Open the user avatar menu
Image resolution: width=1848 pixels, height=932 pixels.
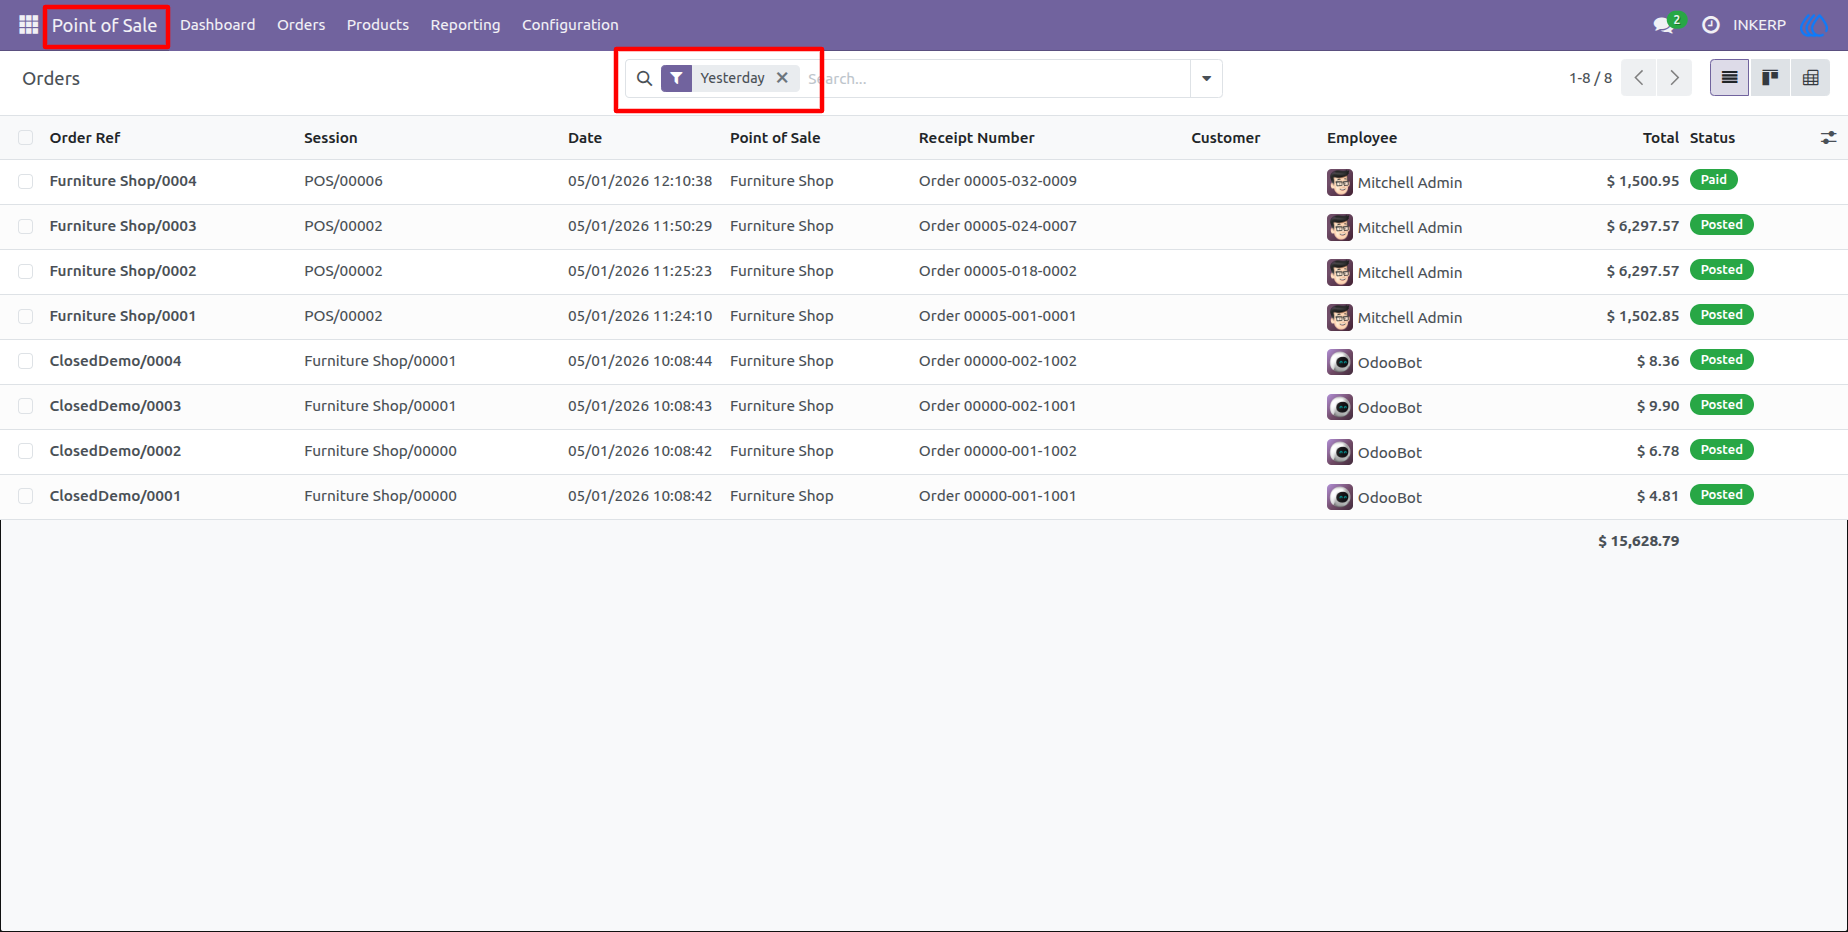pyautogui.click(x=1813, y=25)
